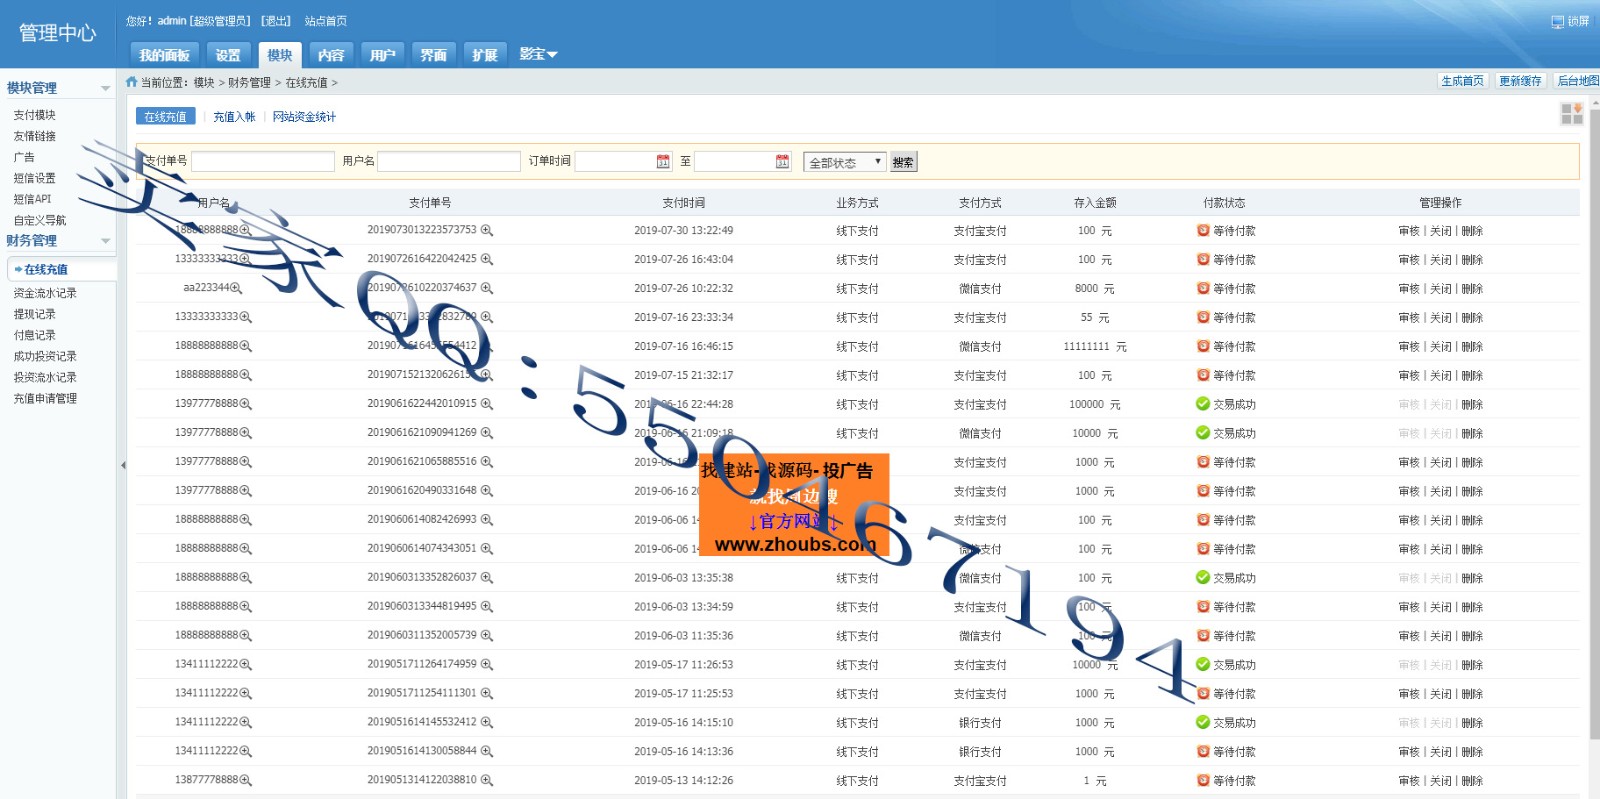The image size is (1600, 799).
Task: Click the 更新缓存 button
Action: pos(1520,81)
